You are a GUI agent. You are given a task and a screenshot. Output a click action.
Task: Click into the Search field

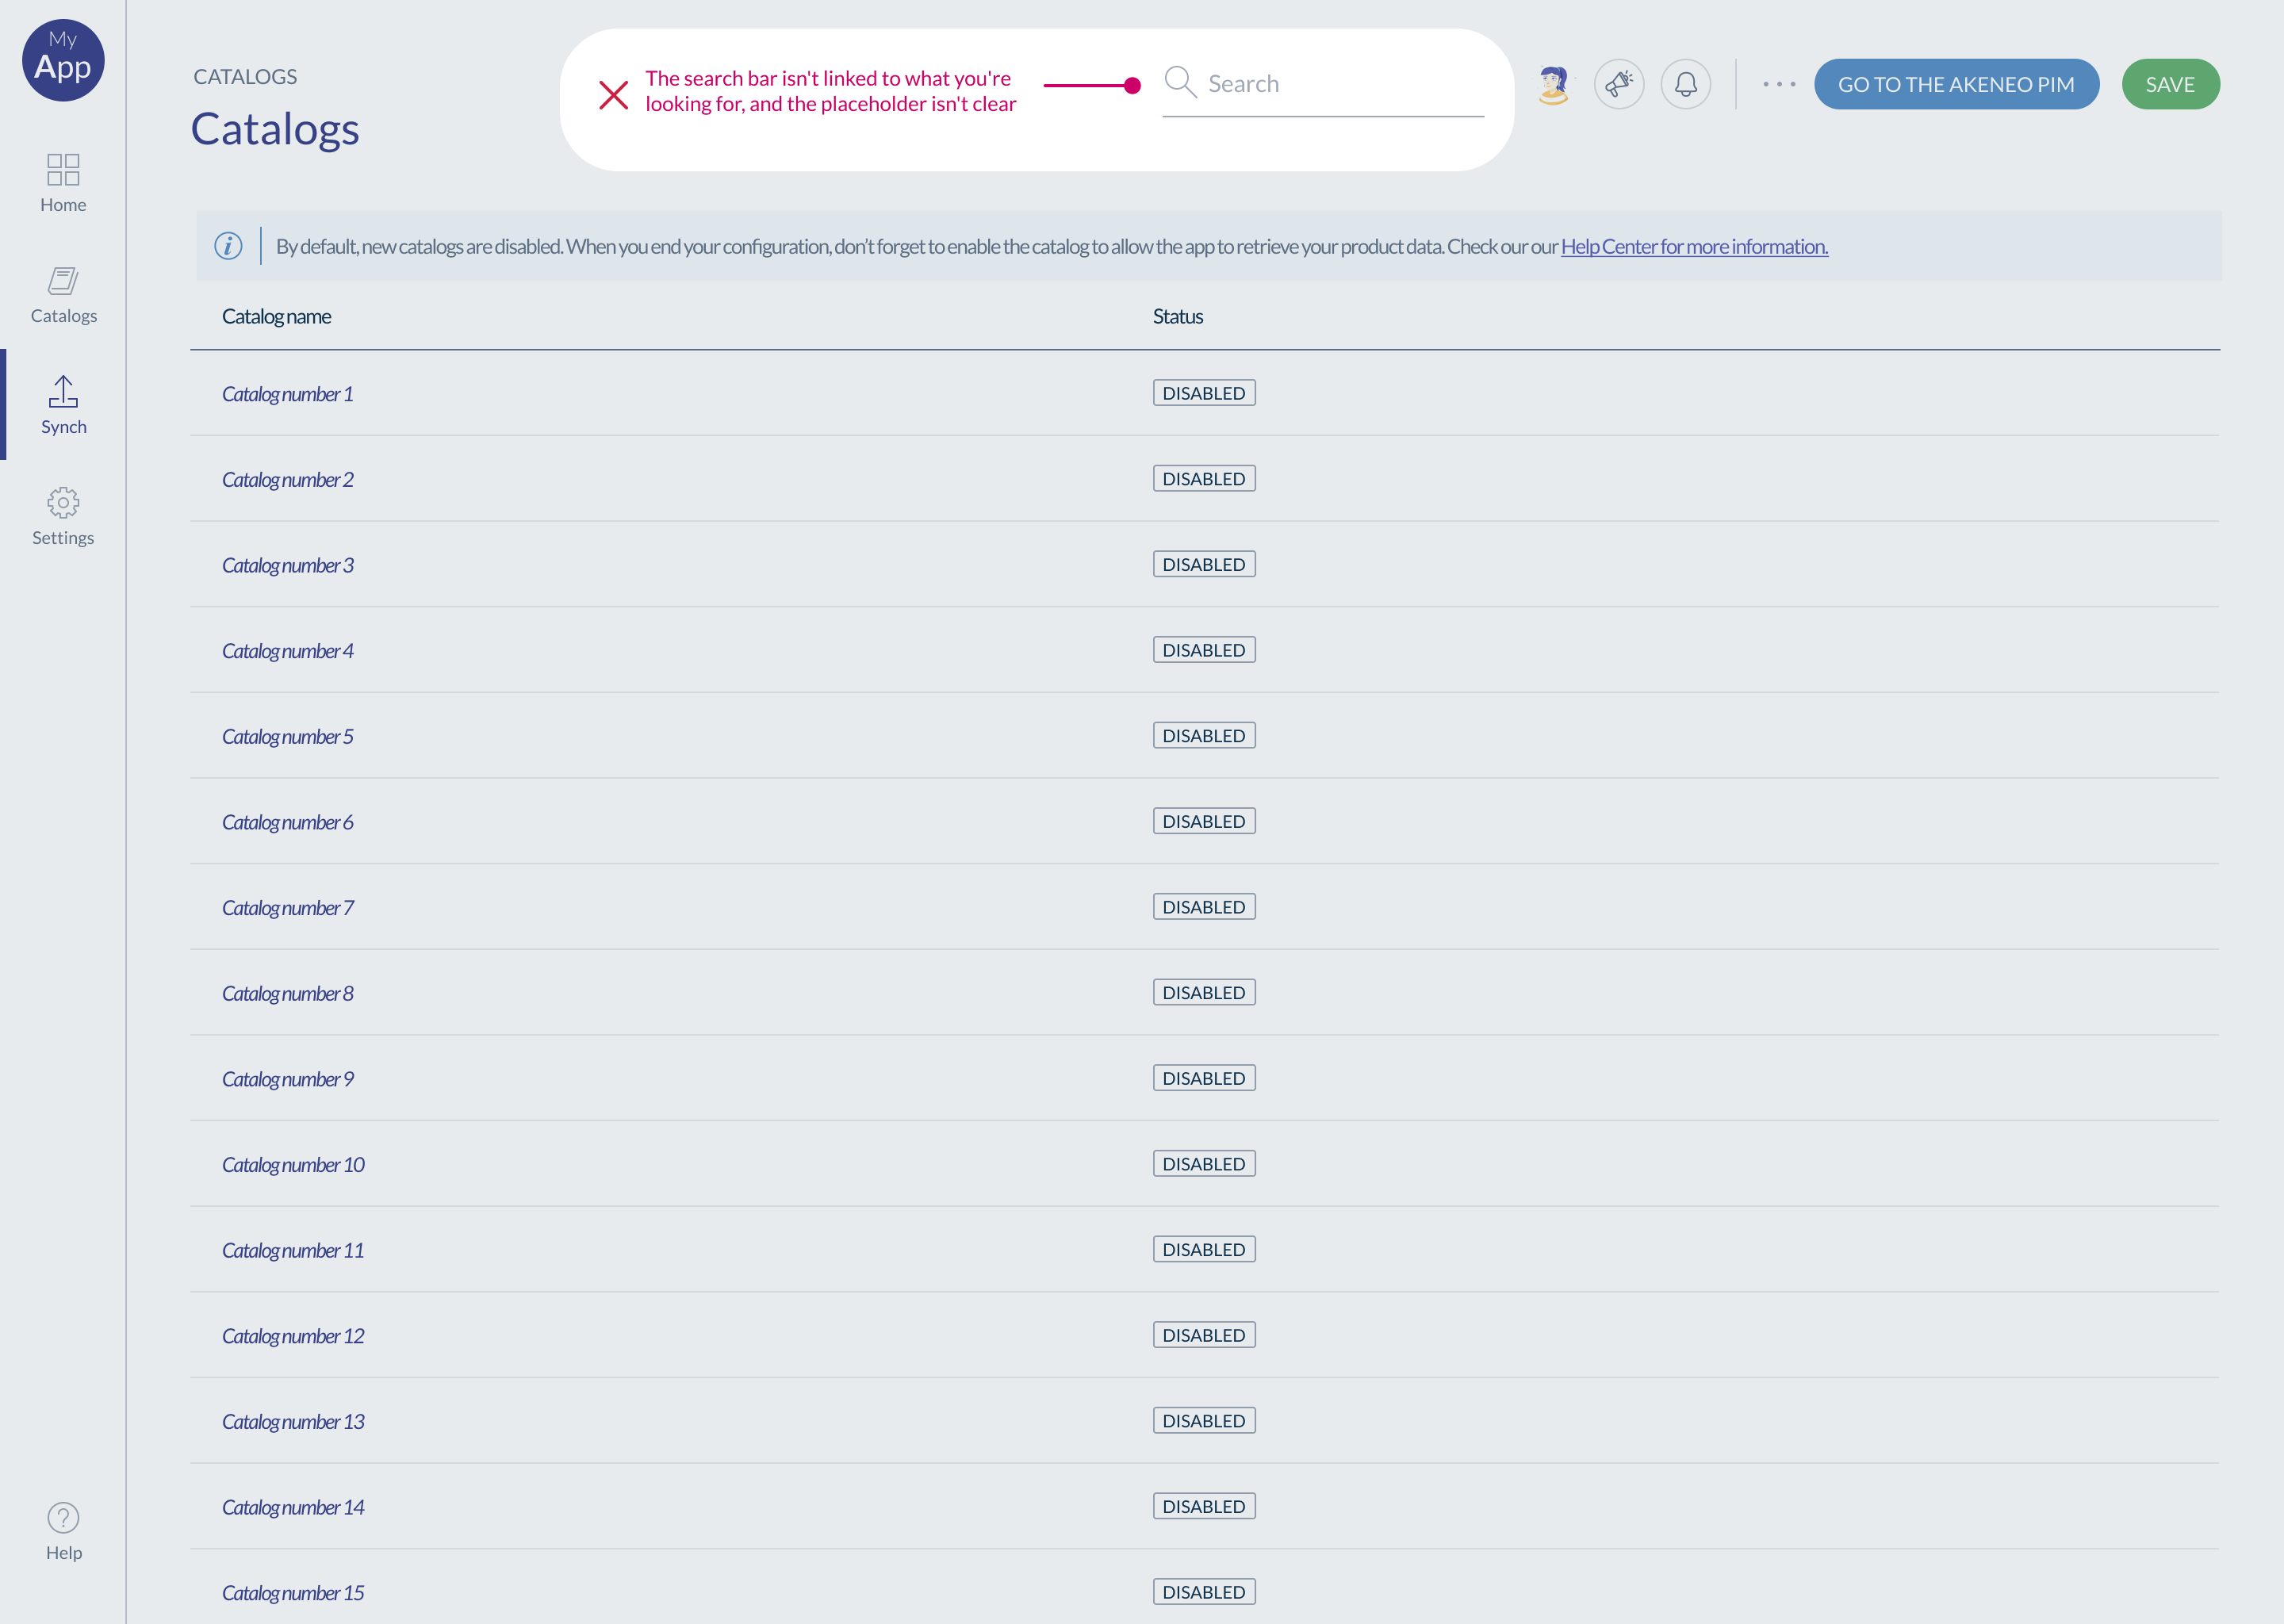coord(1340,84)
